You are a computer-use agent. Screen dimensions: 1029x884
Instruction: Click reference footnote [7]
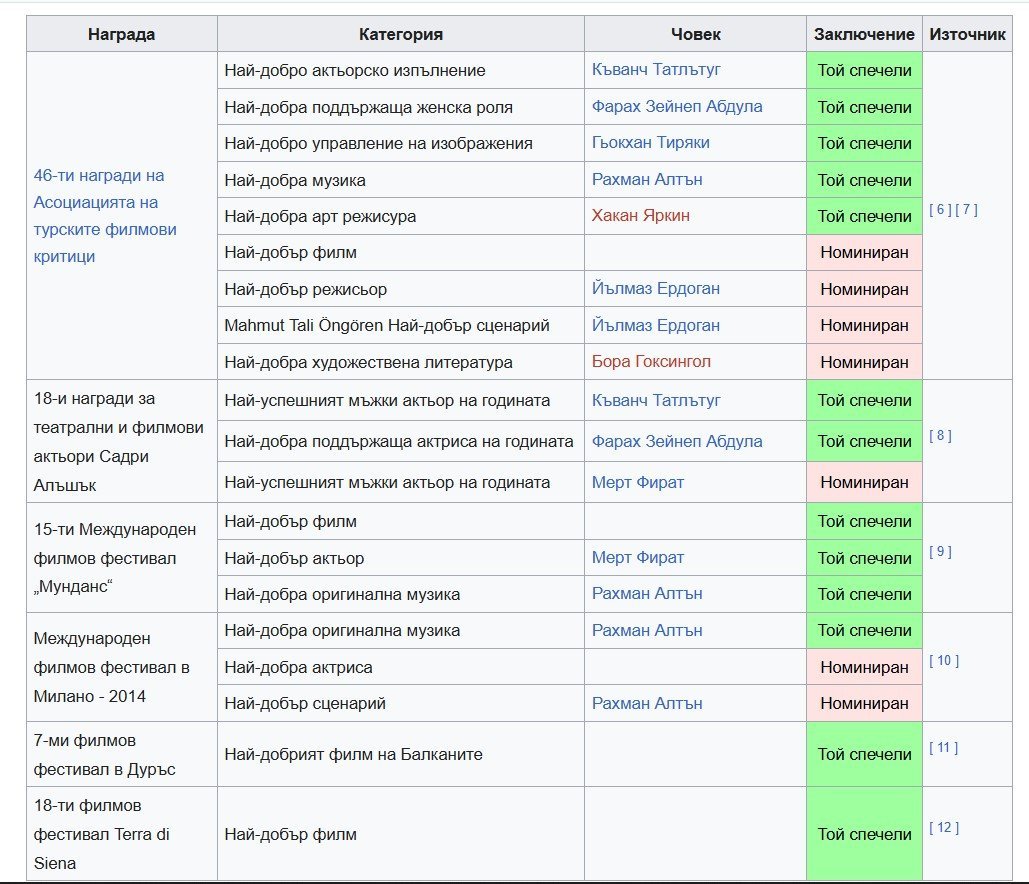point(966,210)
